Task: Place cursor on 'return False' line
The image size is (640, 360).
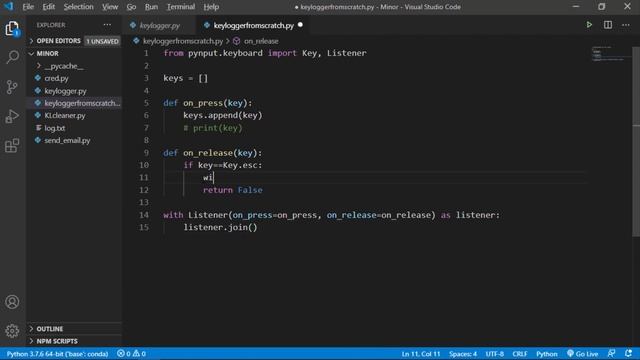Action: click(x=233, y=190)
